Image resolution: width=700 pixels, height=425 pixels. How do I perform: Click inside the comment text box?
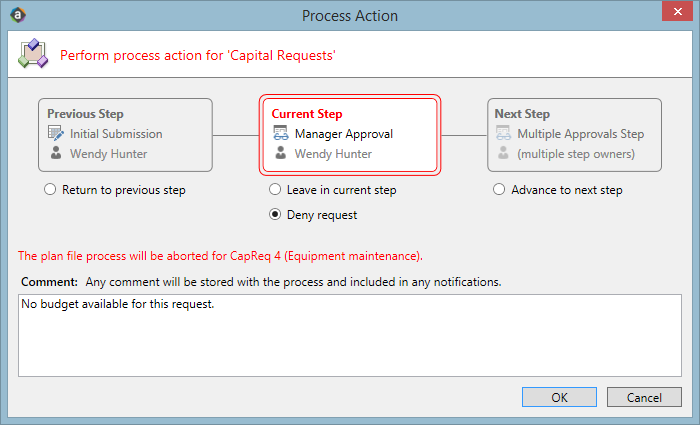[x=350, y=335]
